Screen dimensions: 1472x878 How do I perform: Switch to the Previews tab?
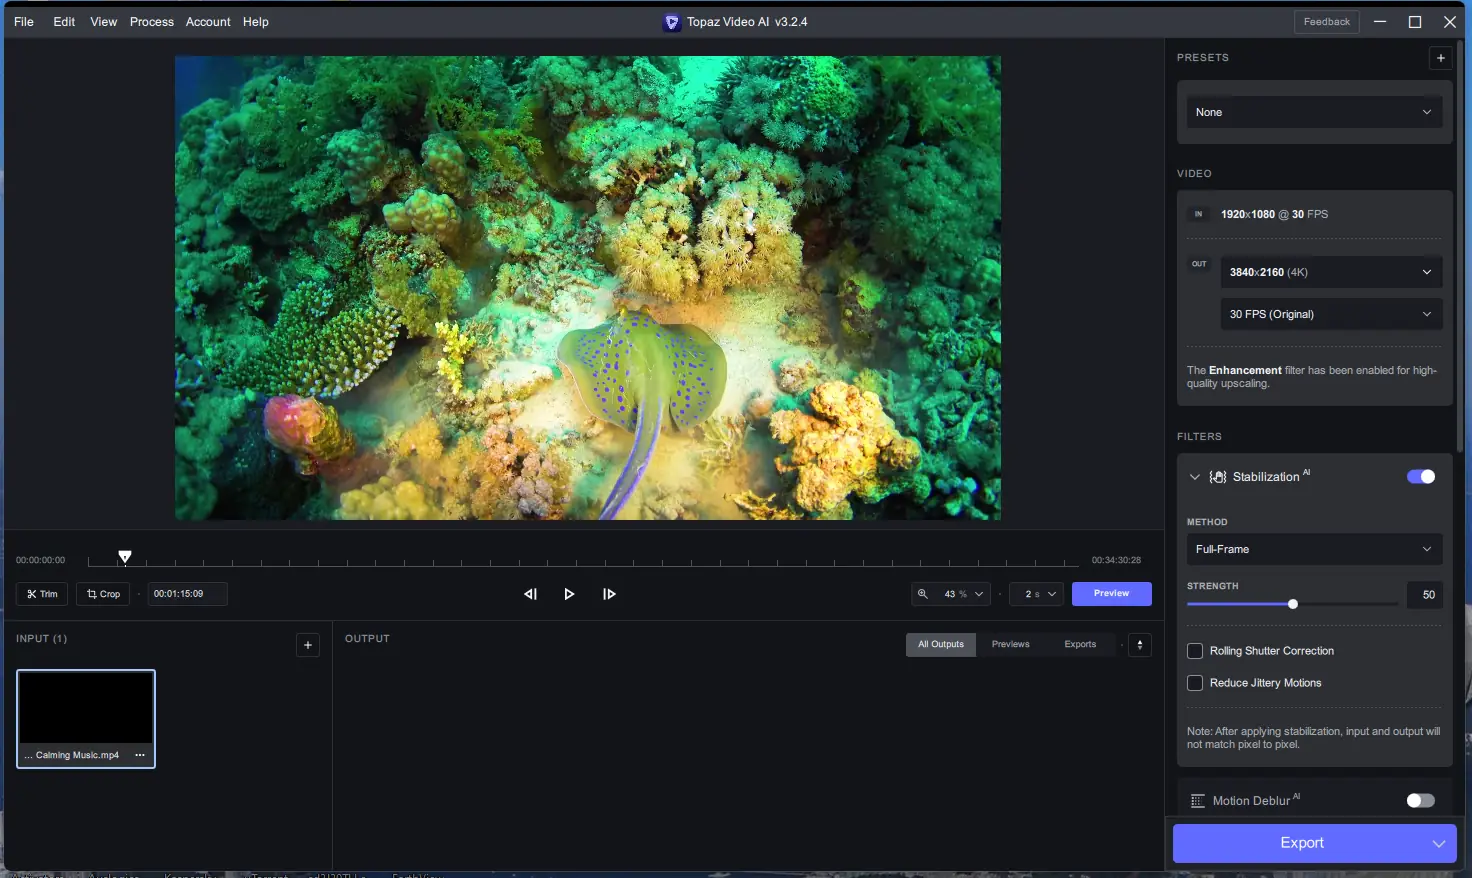(x=1010, y=645)
